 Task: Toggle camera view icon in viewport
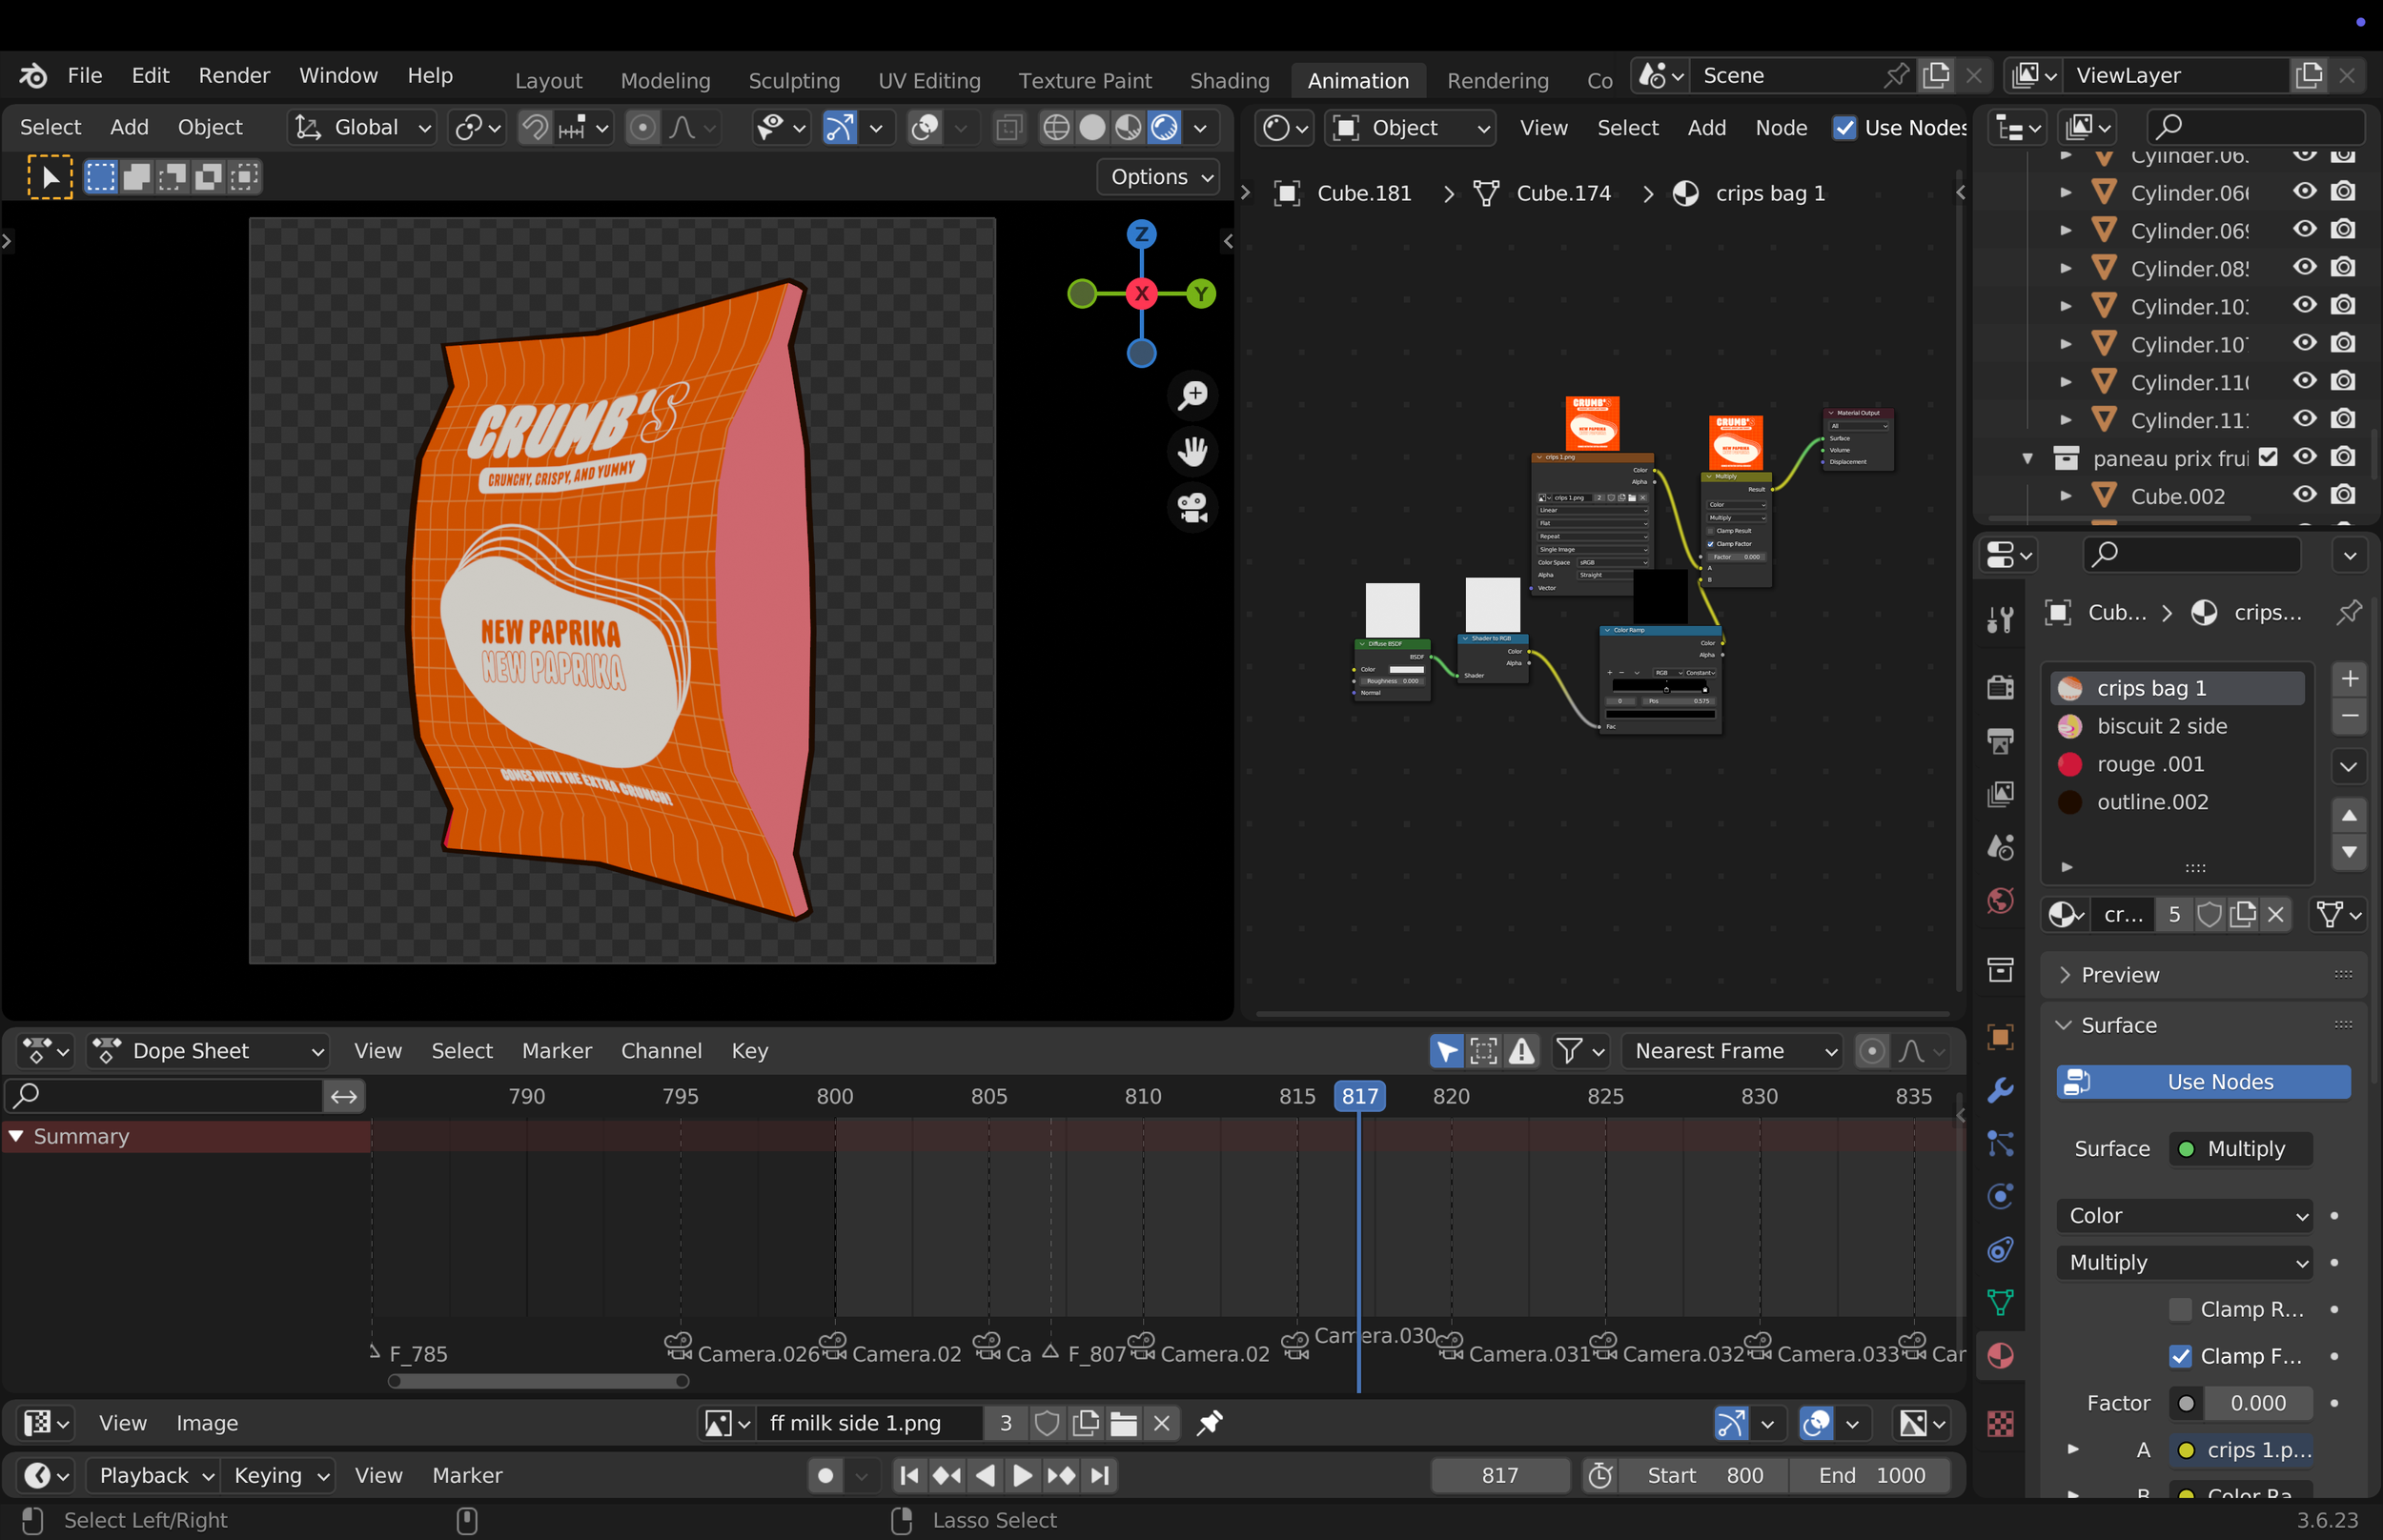pyautogui.click(x=1192, y=507)
